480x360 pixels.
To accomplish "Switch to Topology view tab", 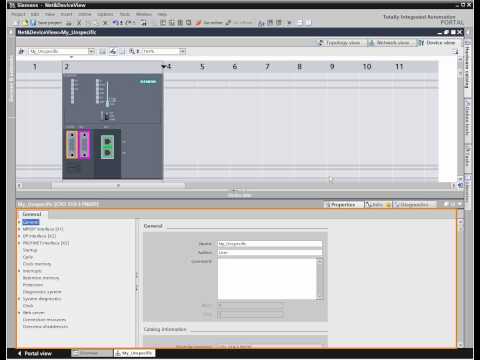I will point(340,43).
